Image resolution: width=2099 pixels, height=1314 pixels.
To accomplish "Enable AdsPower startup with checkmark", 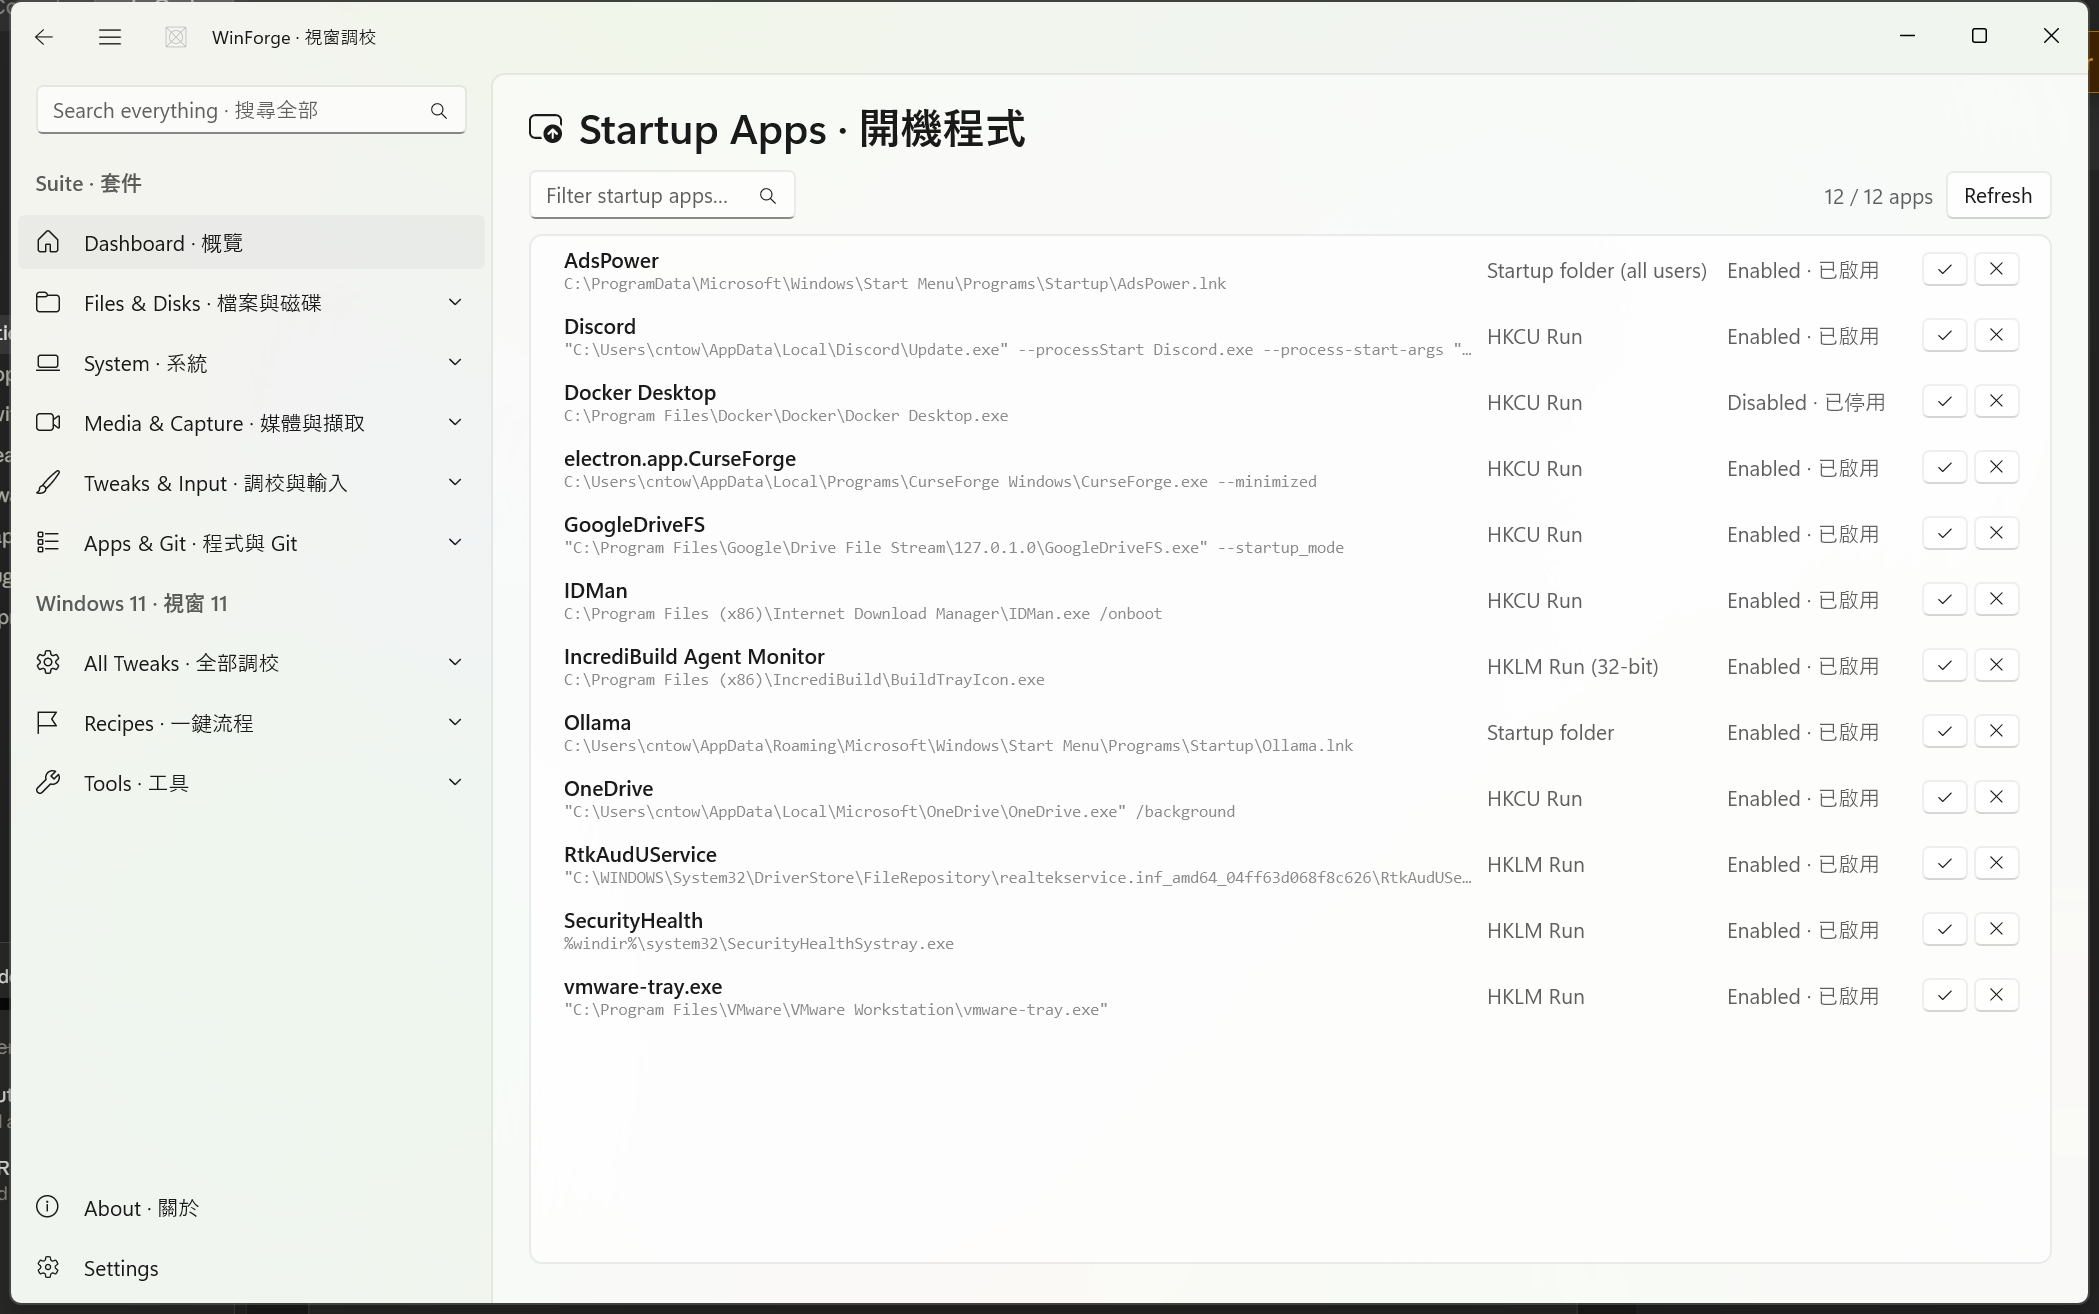I will pos(1944,269).
